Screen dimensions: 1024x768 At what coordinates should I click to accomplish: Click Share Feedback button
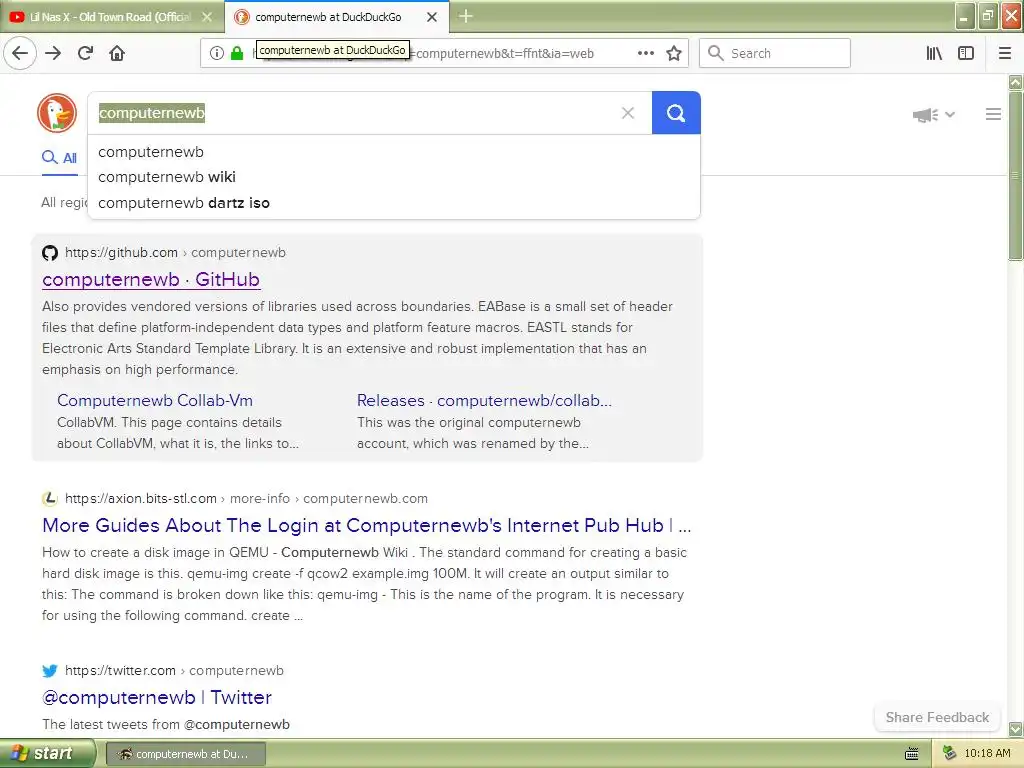[x=937, y=717]
